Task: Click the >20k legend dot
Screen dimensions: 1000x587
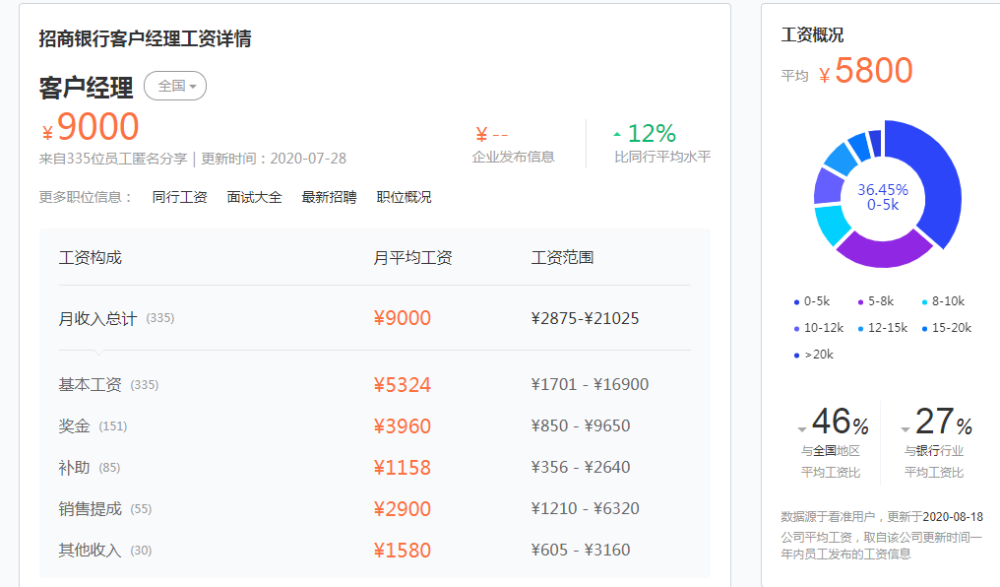Action: (797, 354)
